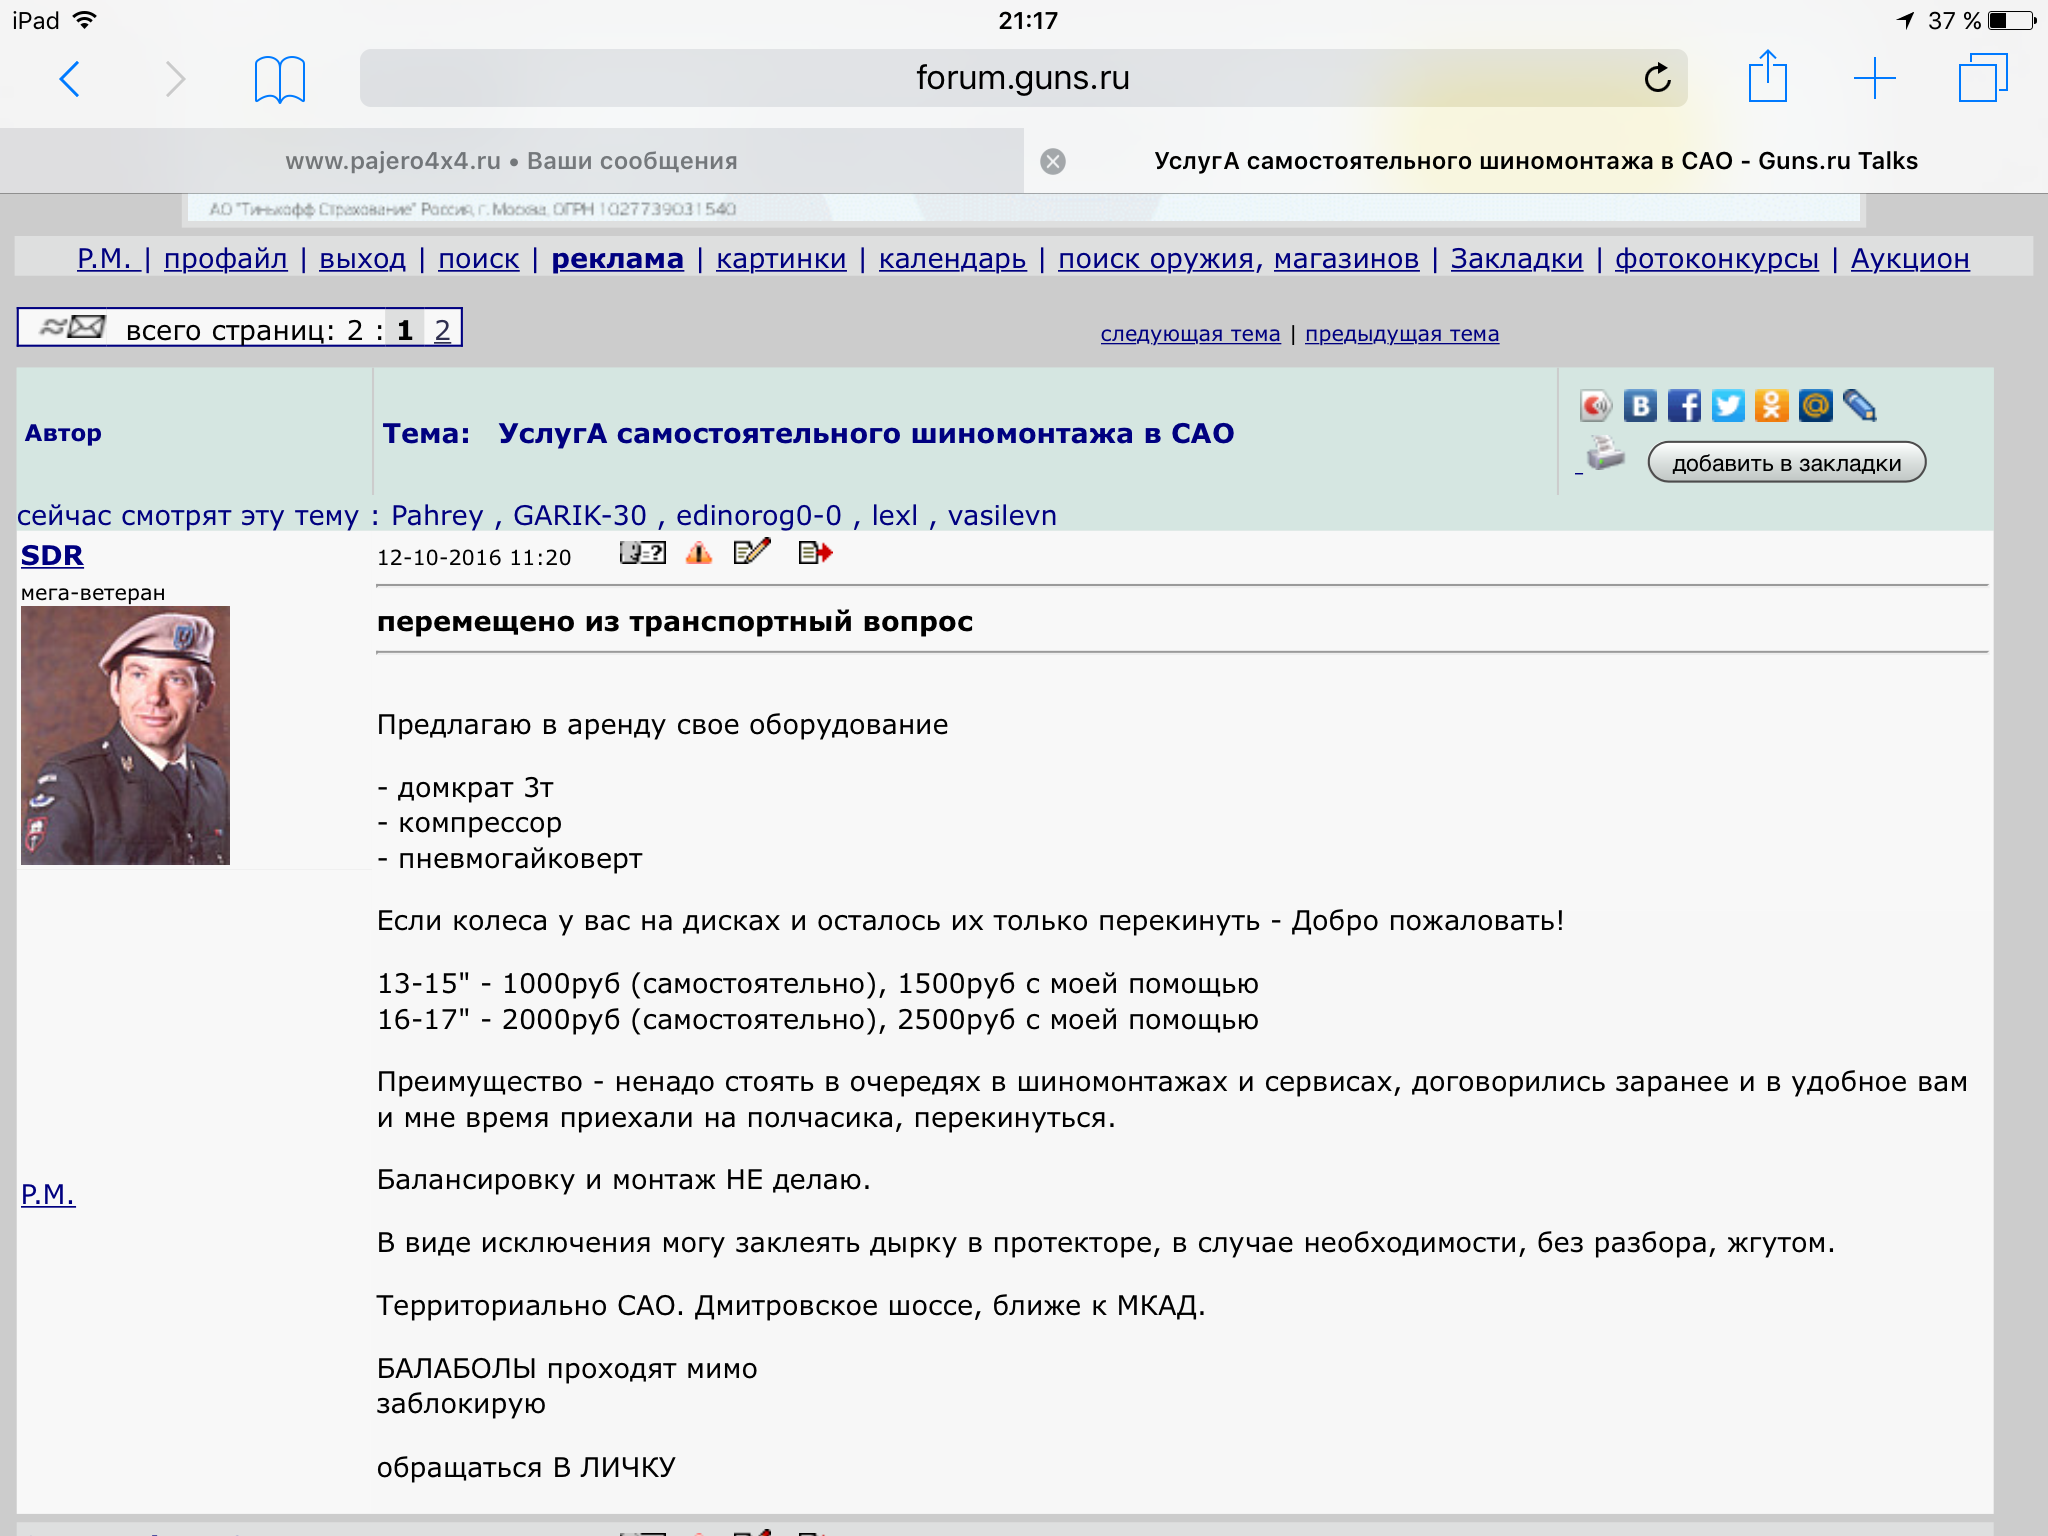Image resolution: width=2048 pixels, height=1536 pixels.
Task: Click the SDR user avatar image
Action: click(x=125, y=735)
